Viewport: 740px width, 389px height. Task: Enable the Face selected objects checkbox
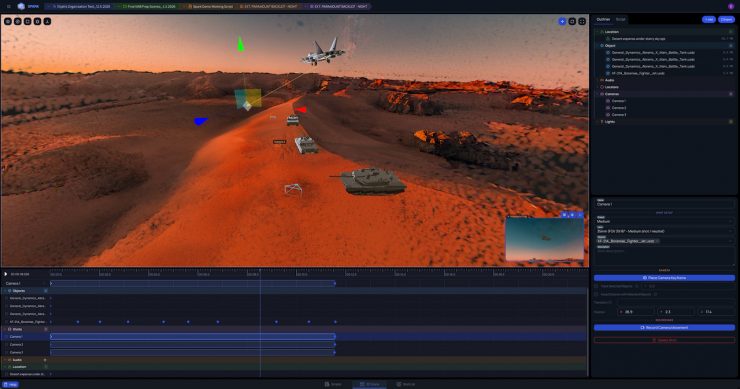coord(596,286)
